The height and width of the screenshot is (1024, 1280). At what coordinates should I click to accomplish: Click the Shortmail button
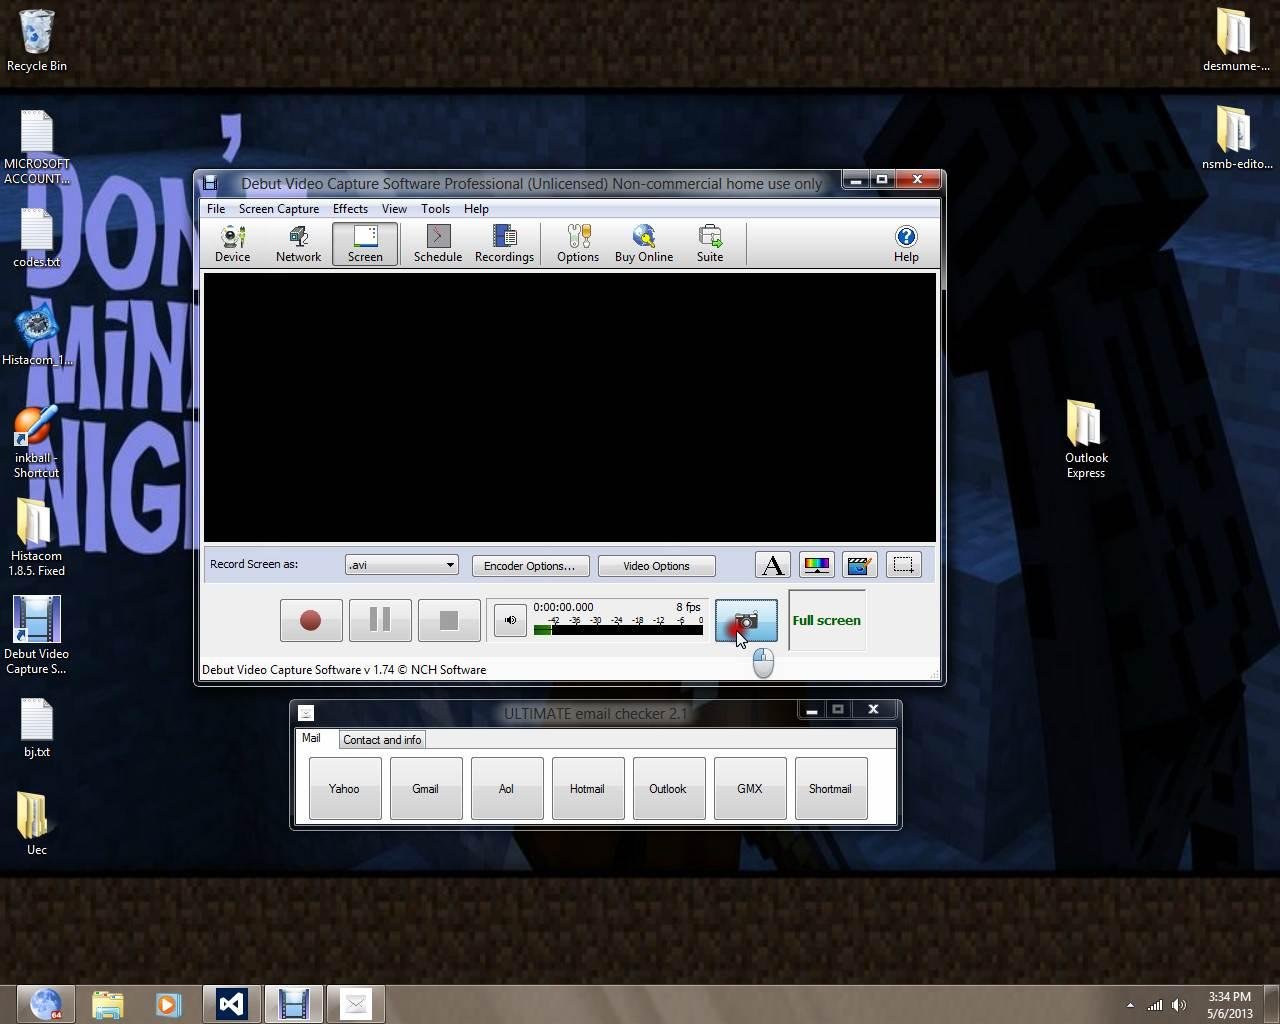(x=831, y=789)
